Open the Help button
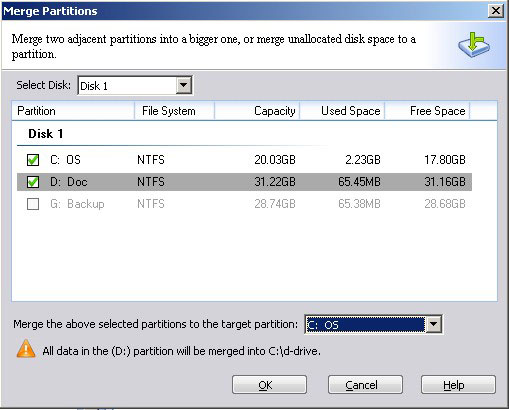509x410 pixels. point(458,385)
